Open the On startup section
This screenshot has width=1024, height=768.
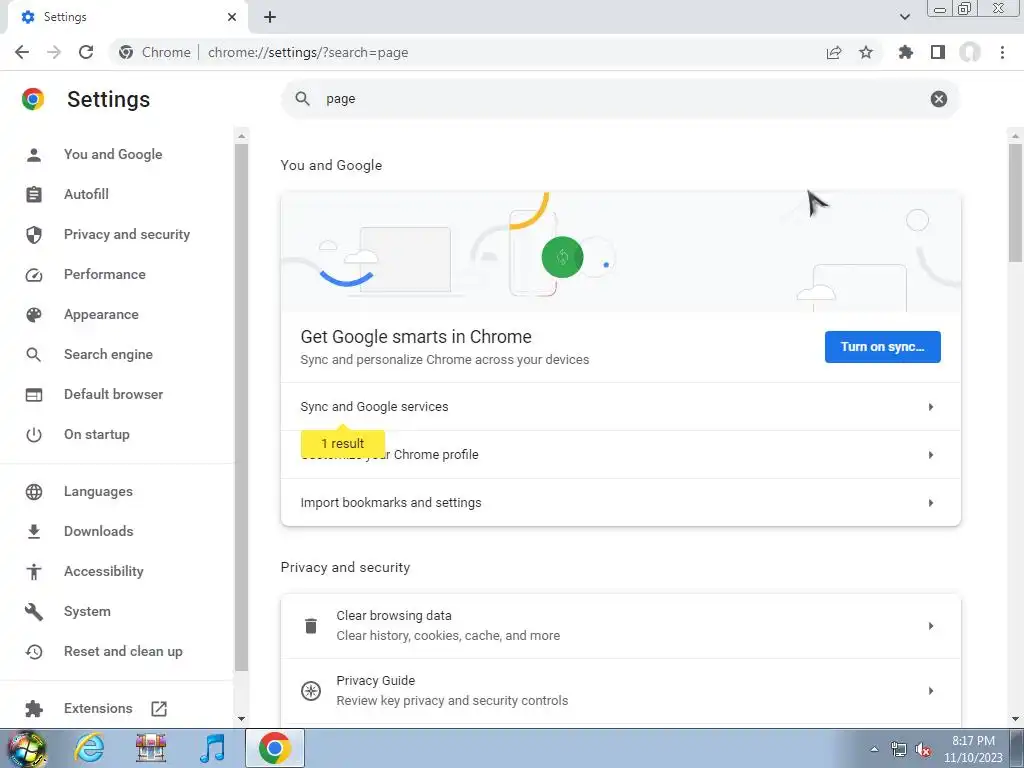[x=97, y=434]
